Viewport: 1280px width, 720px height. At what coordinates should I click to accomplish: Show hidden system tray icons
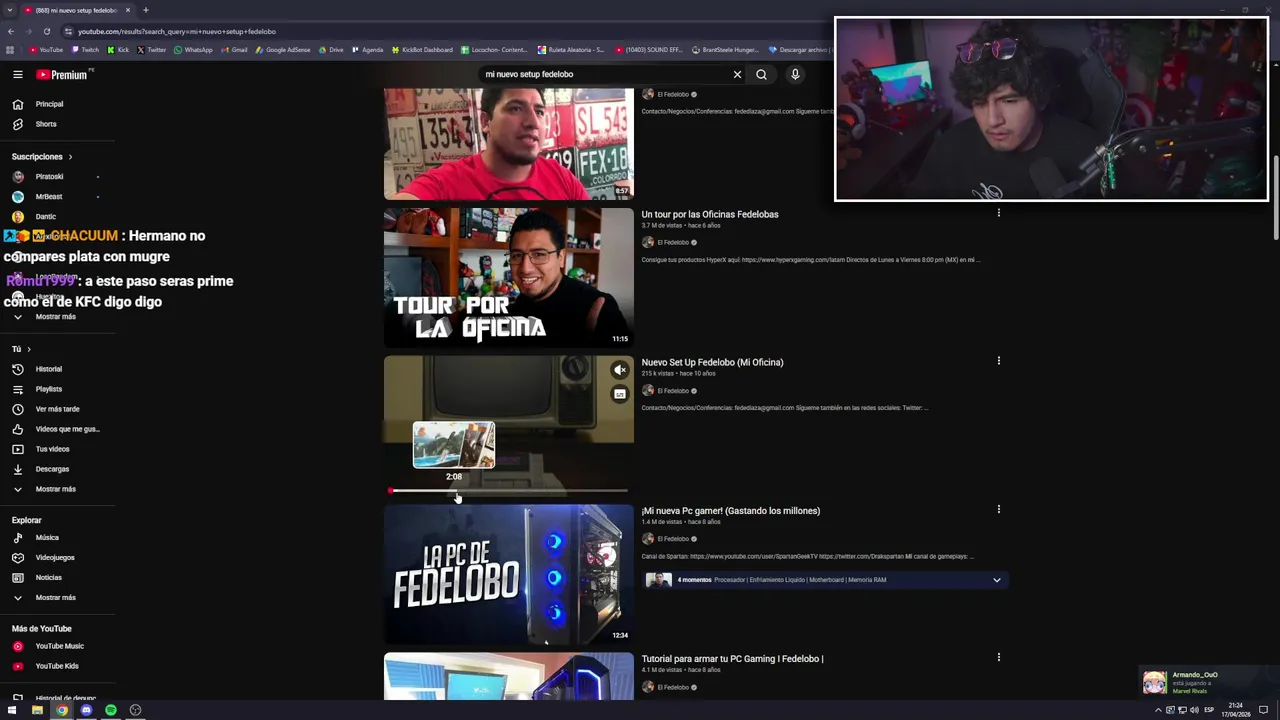pyautogui.click(x=1159, y=710)
